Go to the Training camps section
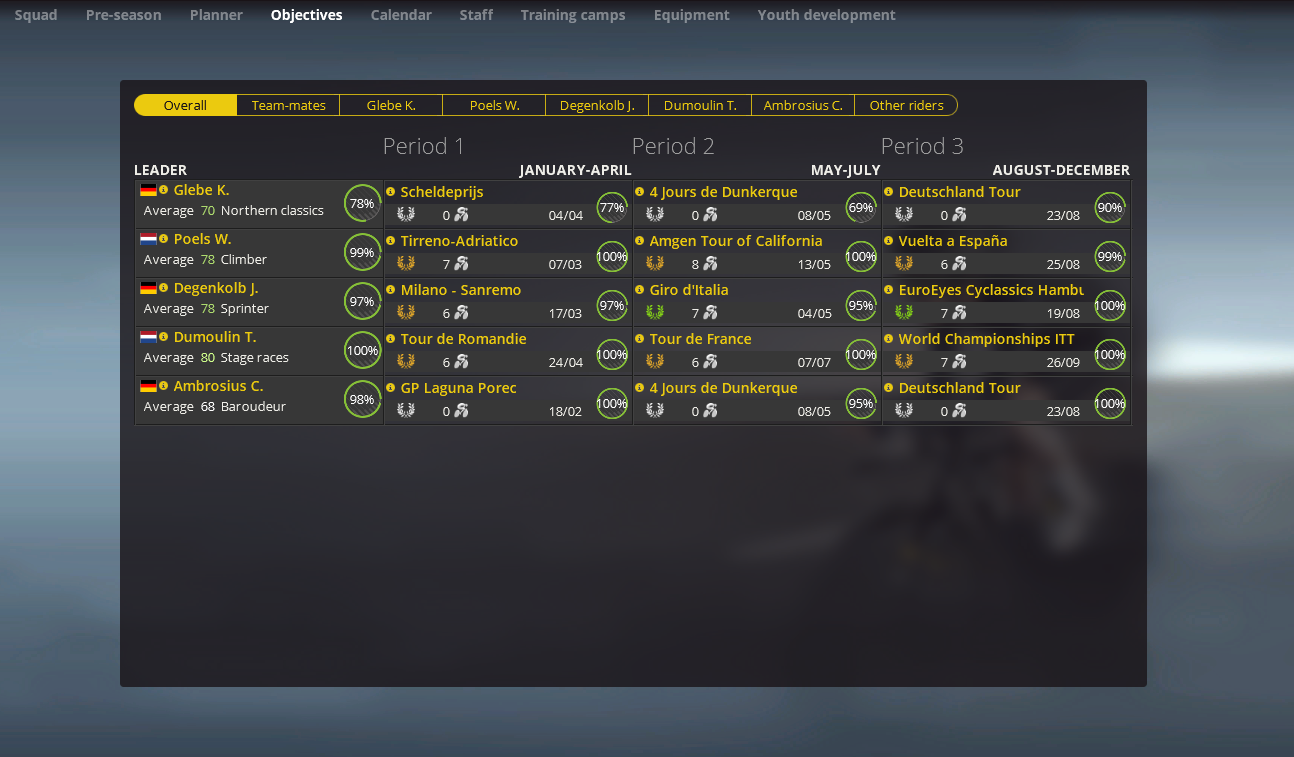Screen dimensions: 1294x757 pos(572,15)
